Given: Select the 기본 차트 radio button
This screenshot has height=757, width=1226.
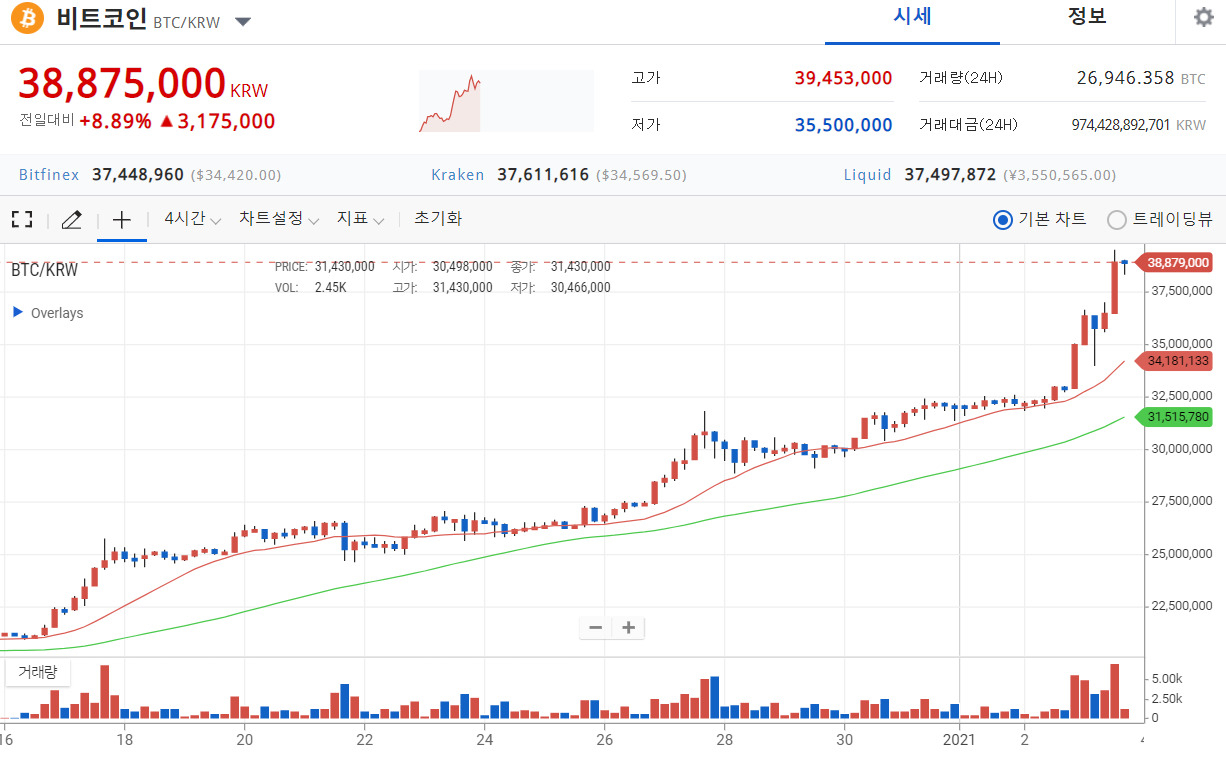Looking at the screenshot, I should (x=1002, y=220).
